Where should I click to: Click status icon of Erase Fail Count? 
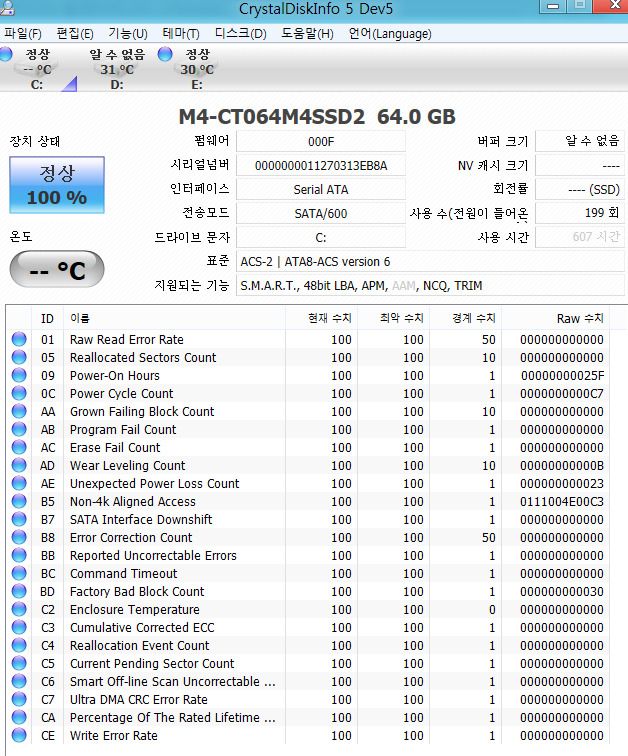(x=19, y=447)
